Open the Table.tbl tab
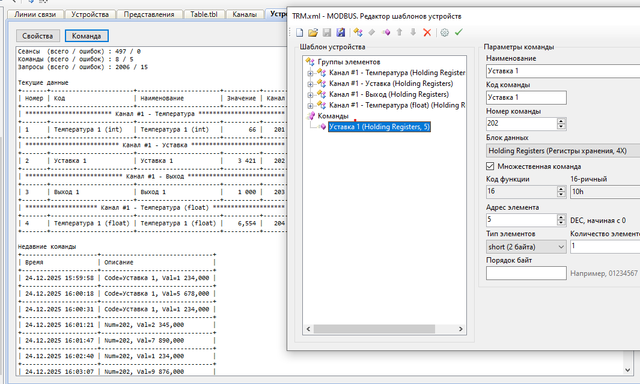The height and width of the screenshot is (384, 640). (204, 14)
